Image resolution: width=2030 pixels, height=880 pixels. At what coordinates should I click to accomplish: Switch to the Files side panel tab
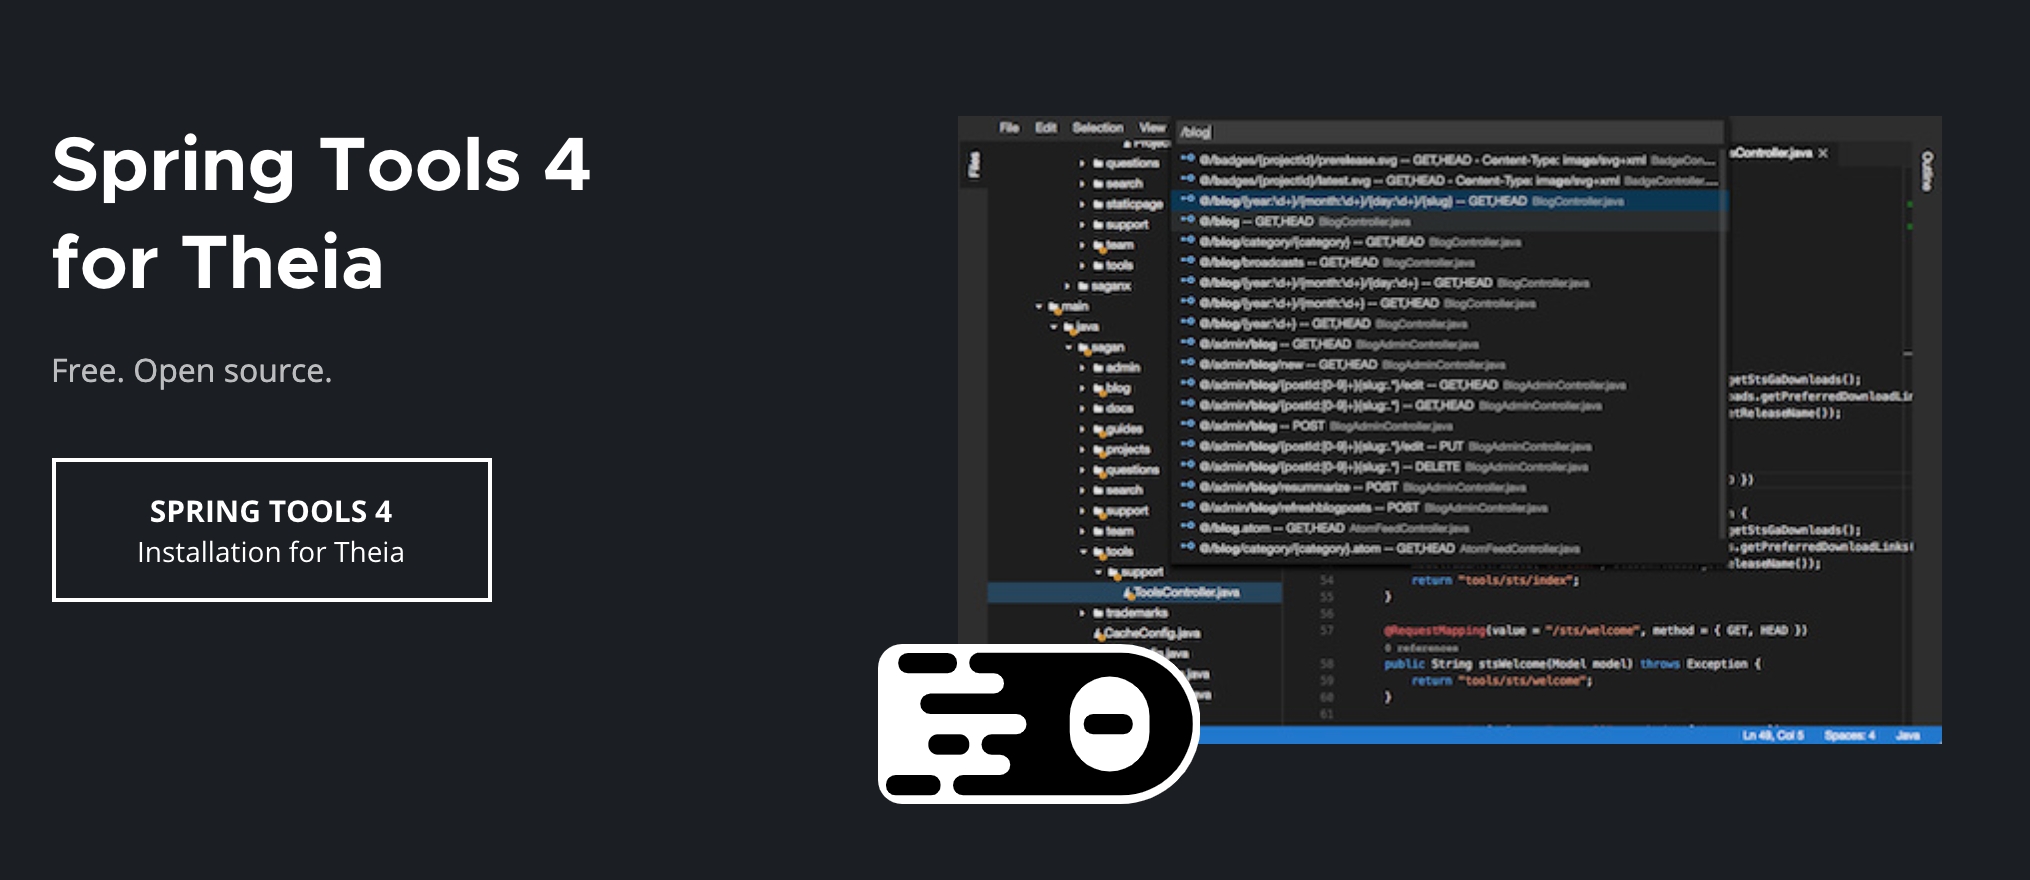974,164
